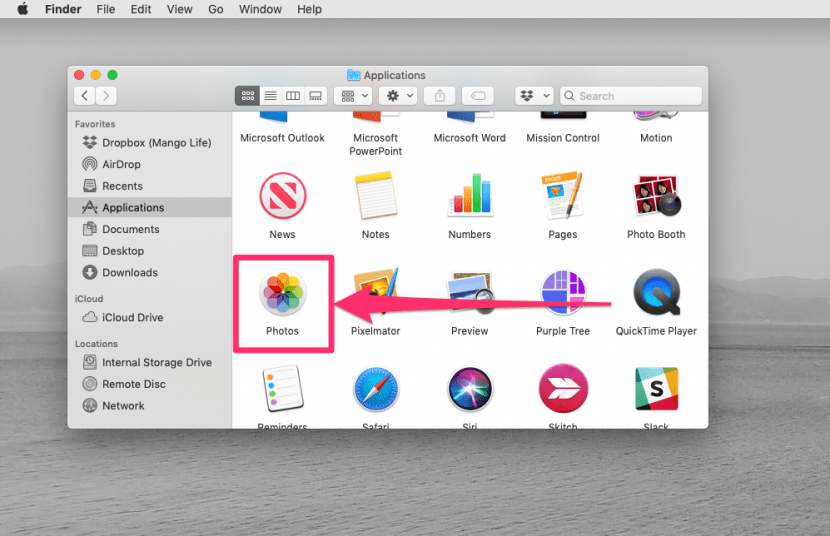The width and height of the screenshot is (830, 536).
Task: Click the Edit Tags toolbar button
Action: tap(478, 96)
